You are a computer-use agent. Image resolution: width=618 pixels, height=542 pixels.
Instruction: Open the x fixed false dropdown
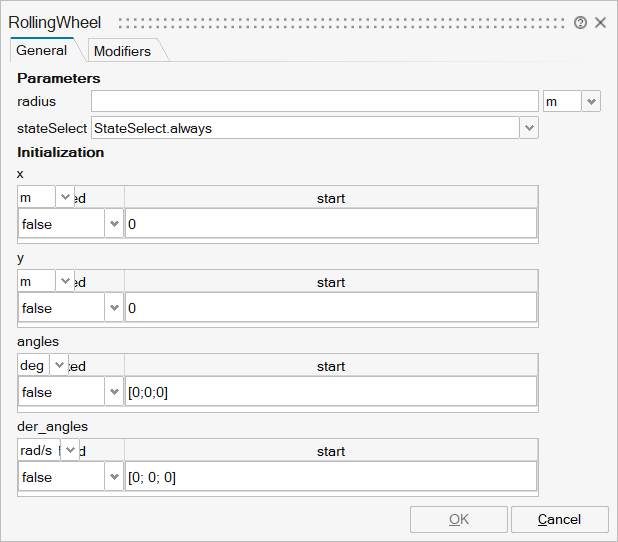[113, 224]
